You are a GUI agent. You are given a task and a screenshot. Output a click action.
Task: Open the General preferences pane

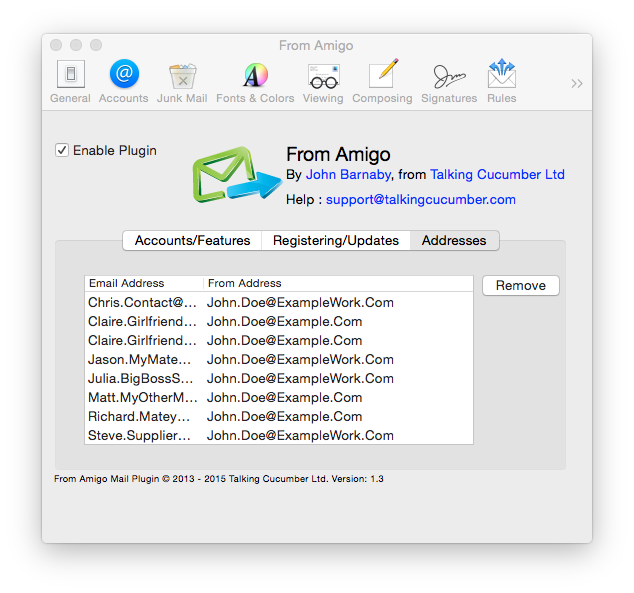[70, 82]
